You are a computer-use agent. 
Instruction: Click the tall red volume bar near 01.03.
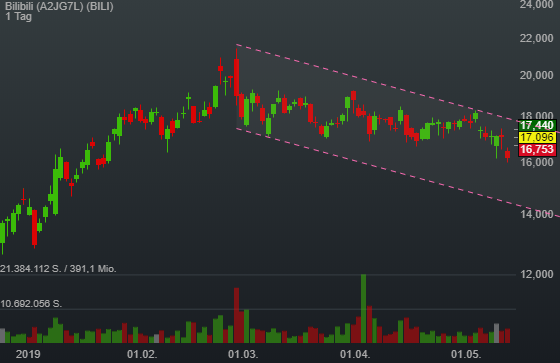pyautogui.click(x=236, y=315)
